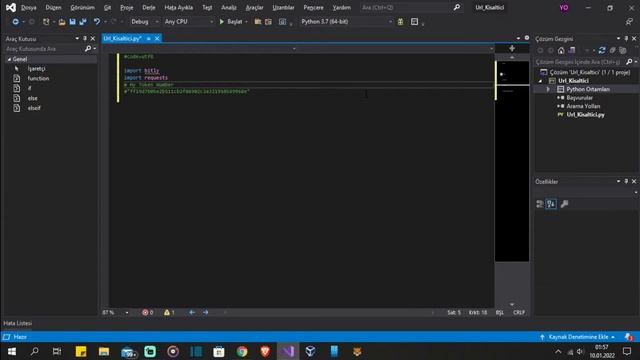Image resolution: width=640 pixels, height=360 pixels.
Task: Click the Save All icon
Action: click(x=83, y=22)
